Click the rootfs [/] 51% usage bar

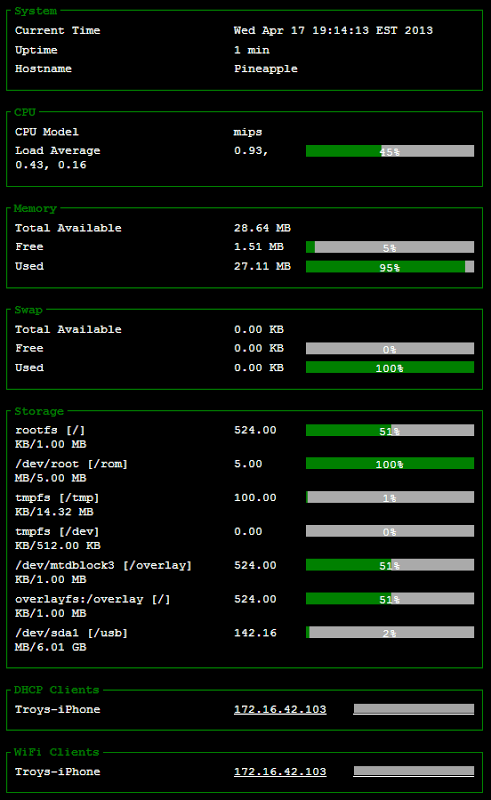(390, 431)
